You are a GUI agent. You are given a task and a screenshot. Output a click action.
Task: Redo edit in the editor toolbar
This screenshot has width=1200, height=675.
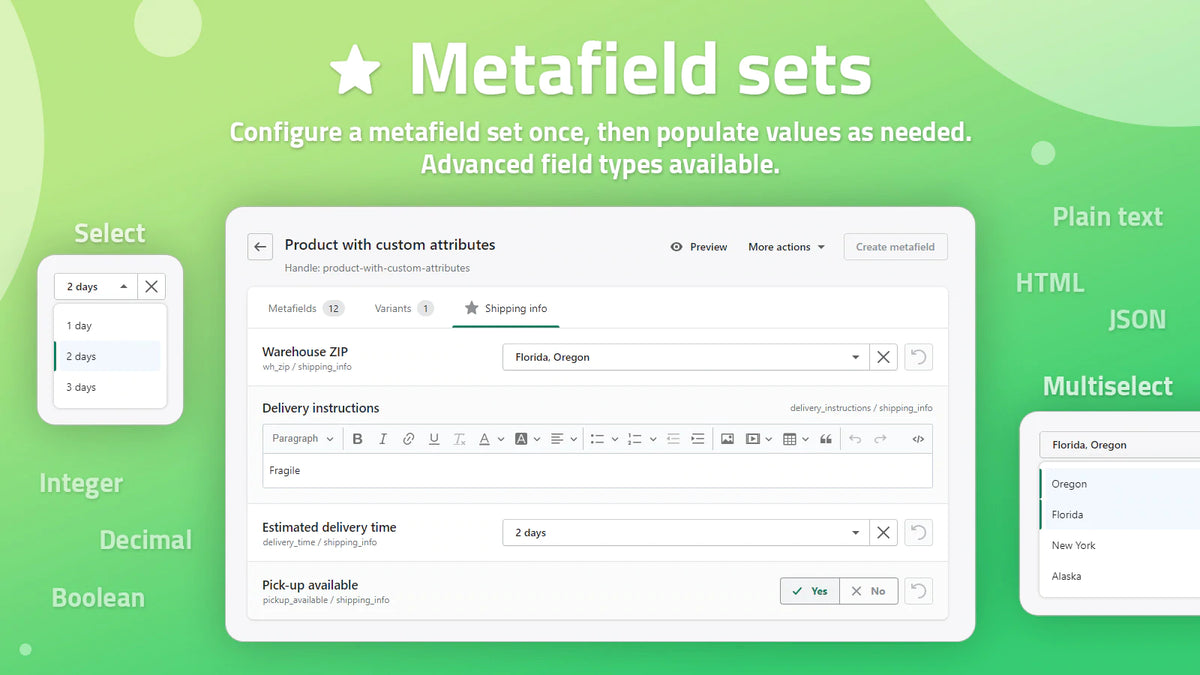coord(880,439)
